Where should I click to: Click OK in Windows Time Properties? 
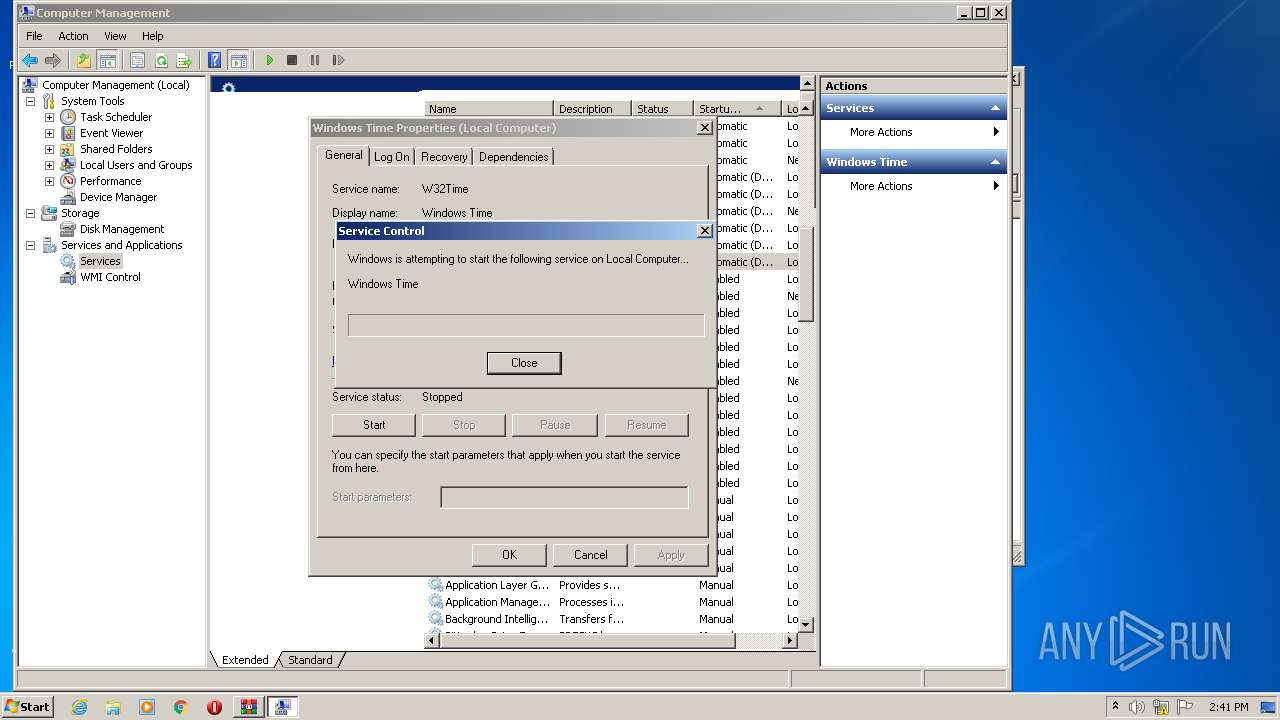click(509, 555)
